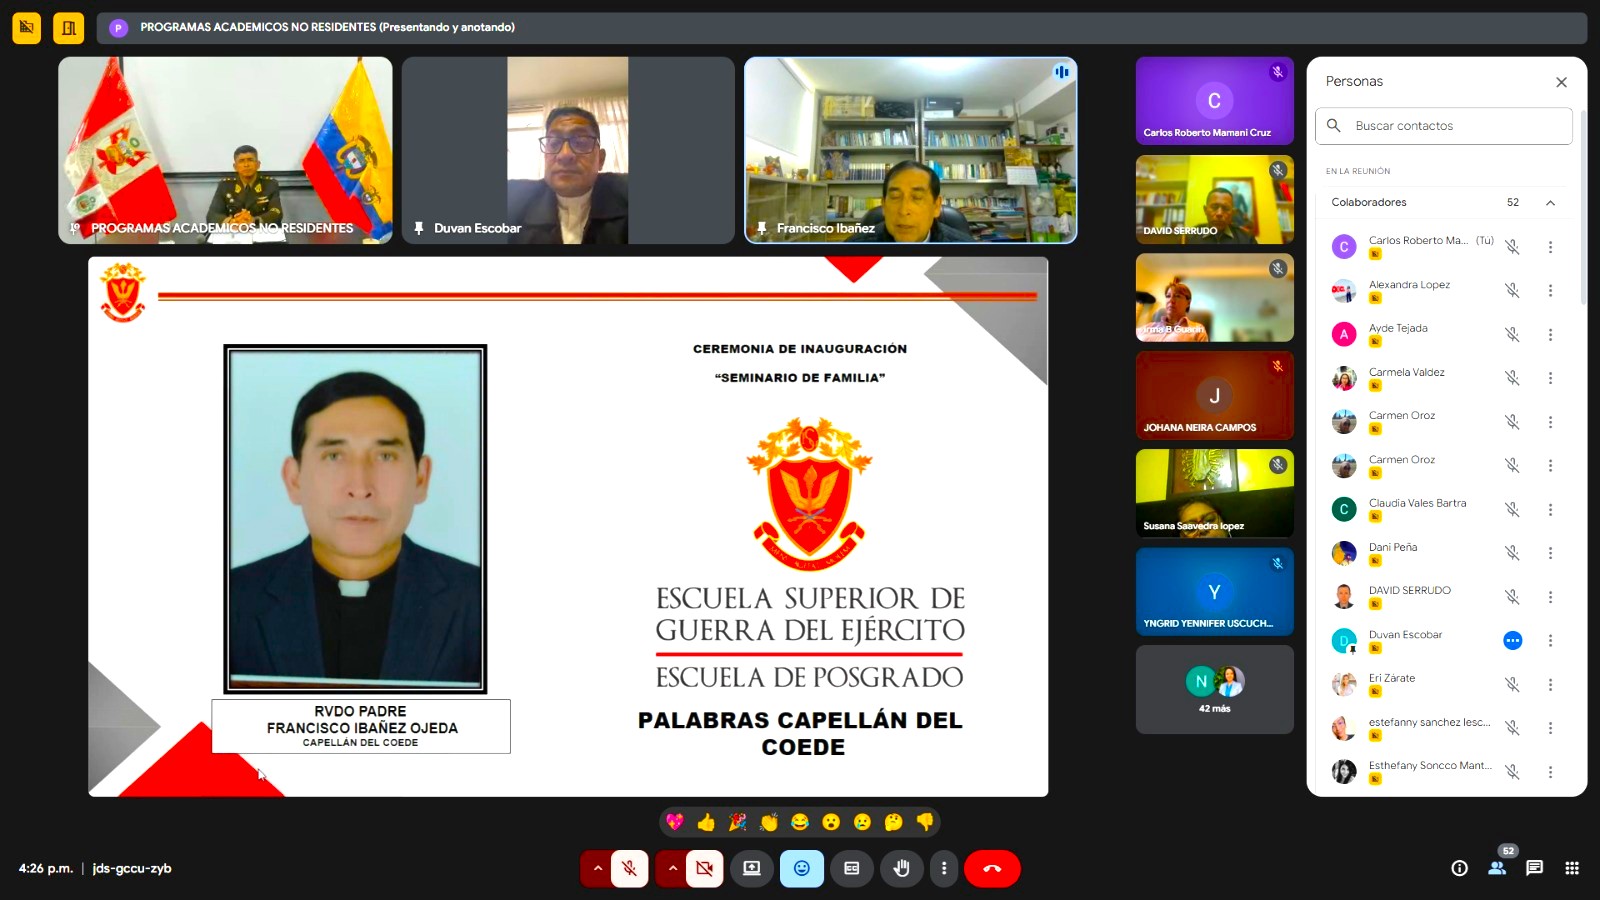Raise your hand button
Screen dimensions: 1600x900
[902, 868]
